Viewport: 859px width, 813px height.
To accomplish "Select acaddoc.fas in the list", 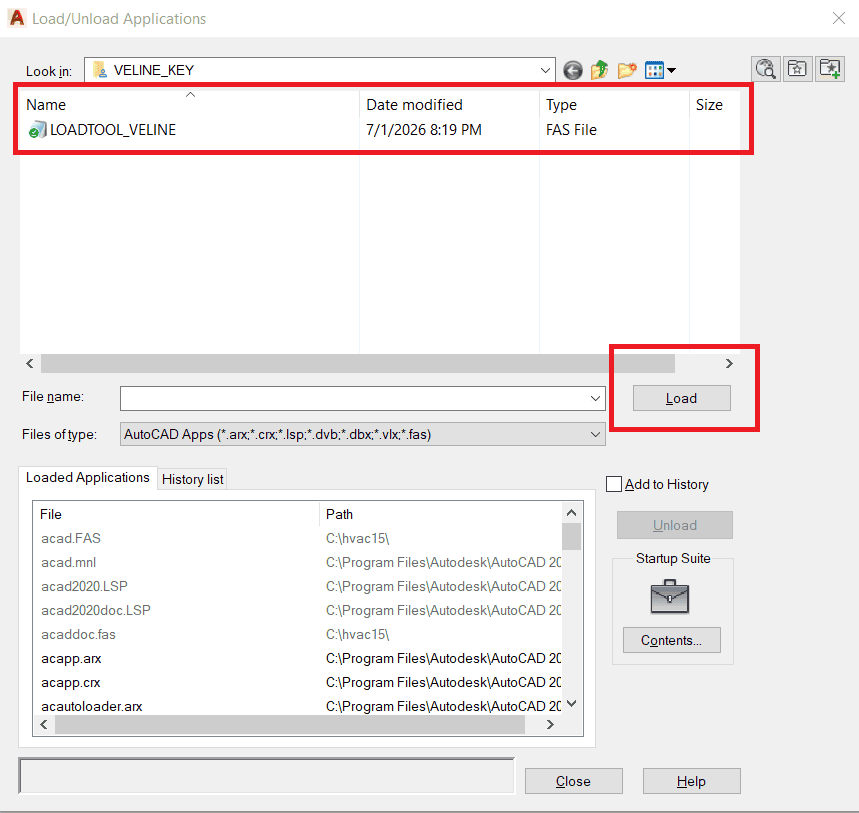I will [78, 635].
